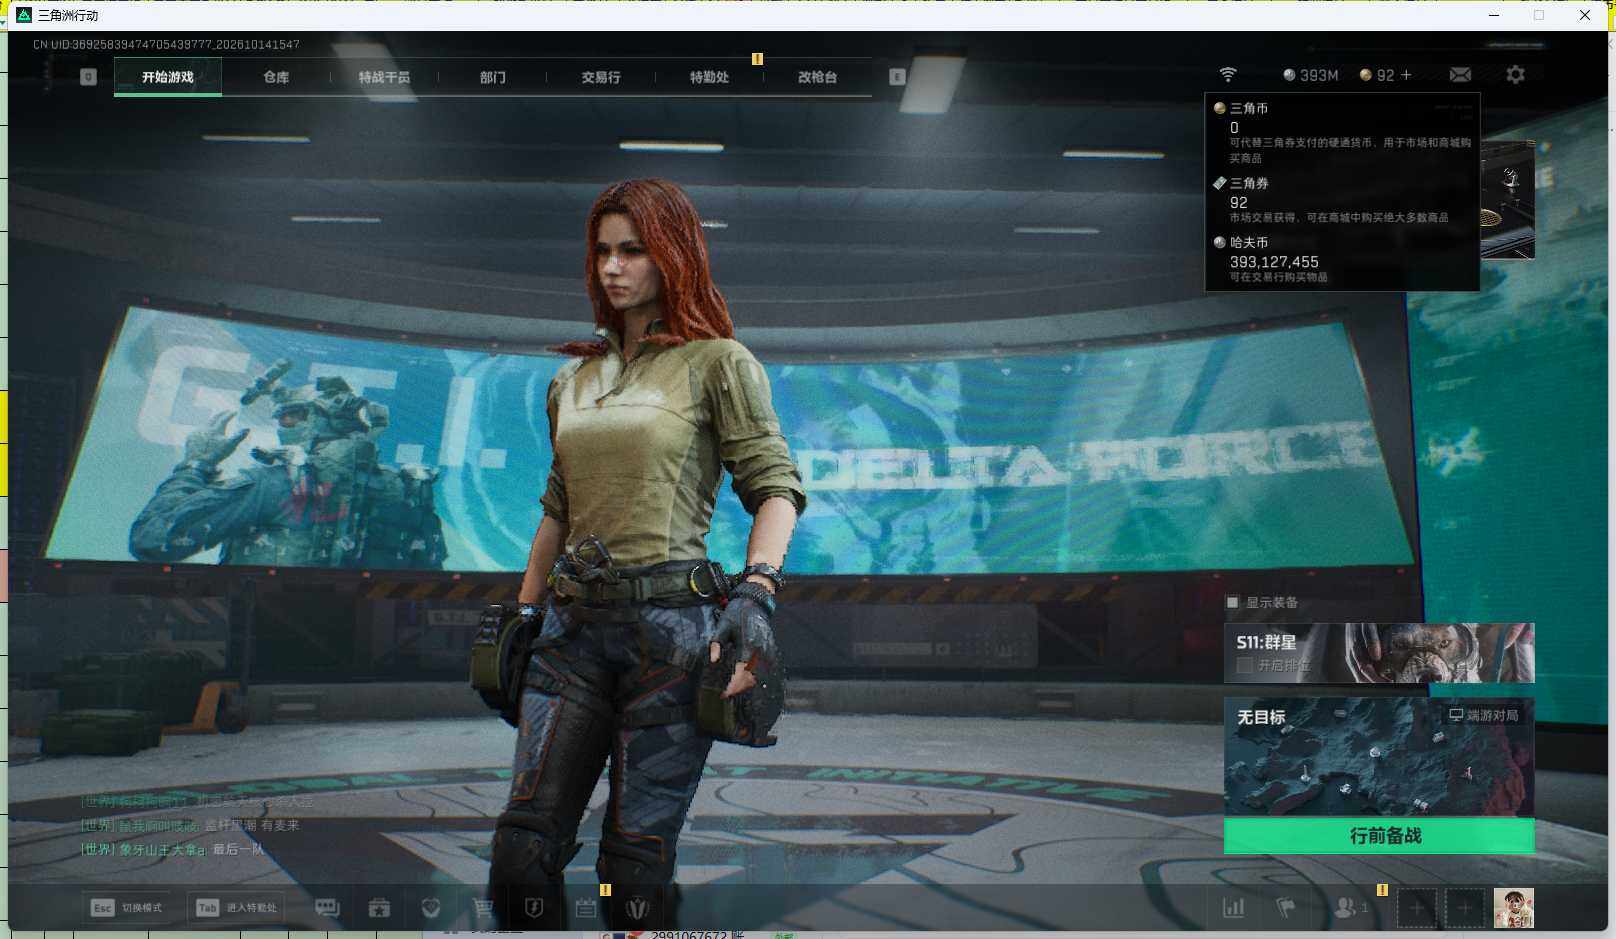Click the player avatar thumbnail
The width and height of the screenshot is (1616, 939).
(x=1514, y=908)
